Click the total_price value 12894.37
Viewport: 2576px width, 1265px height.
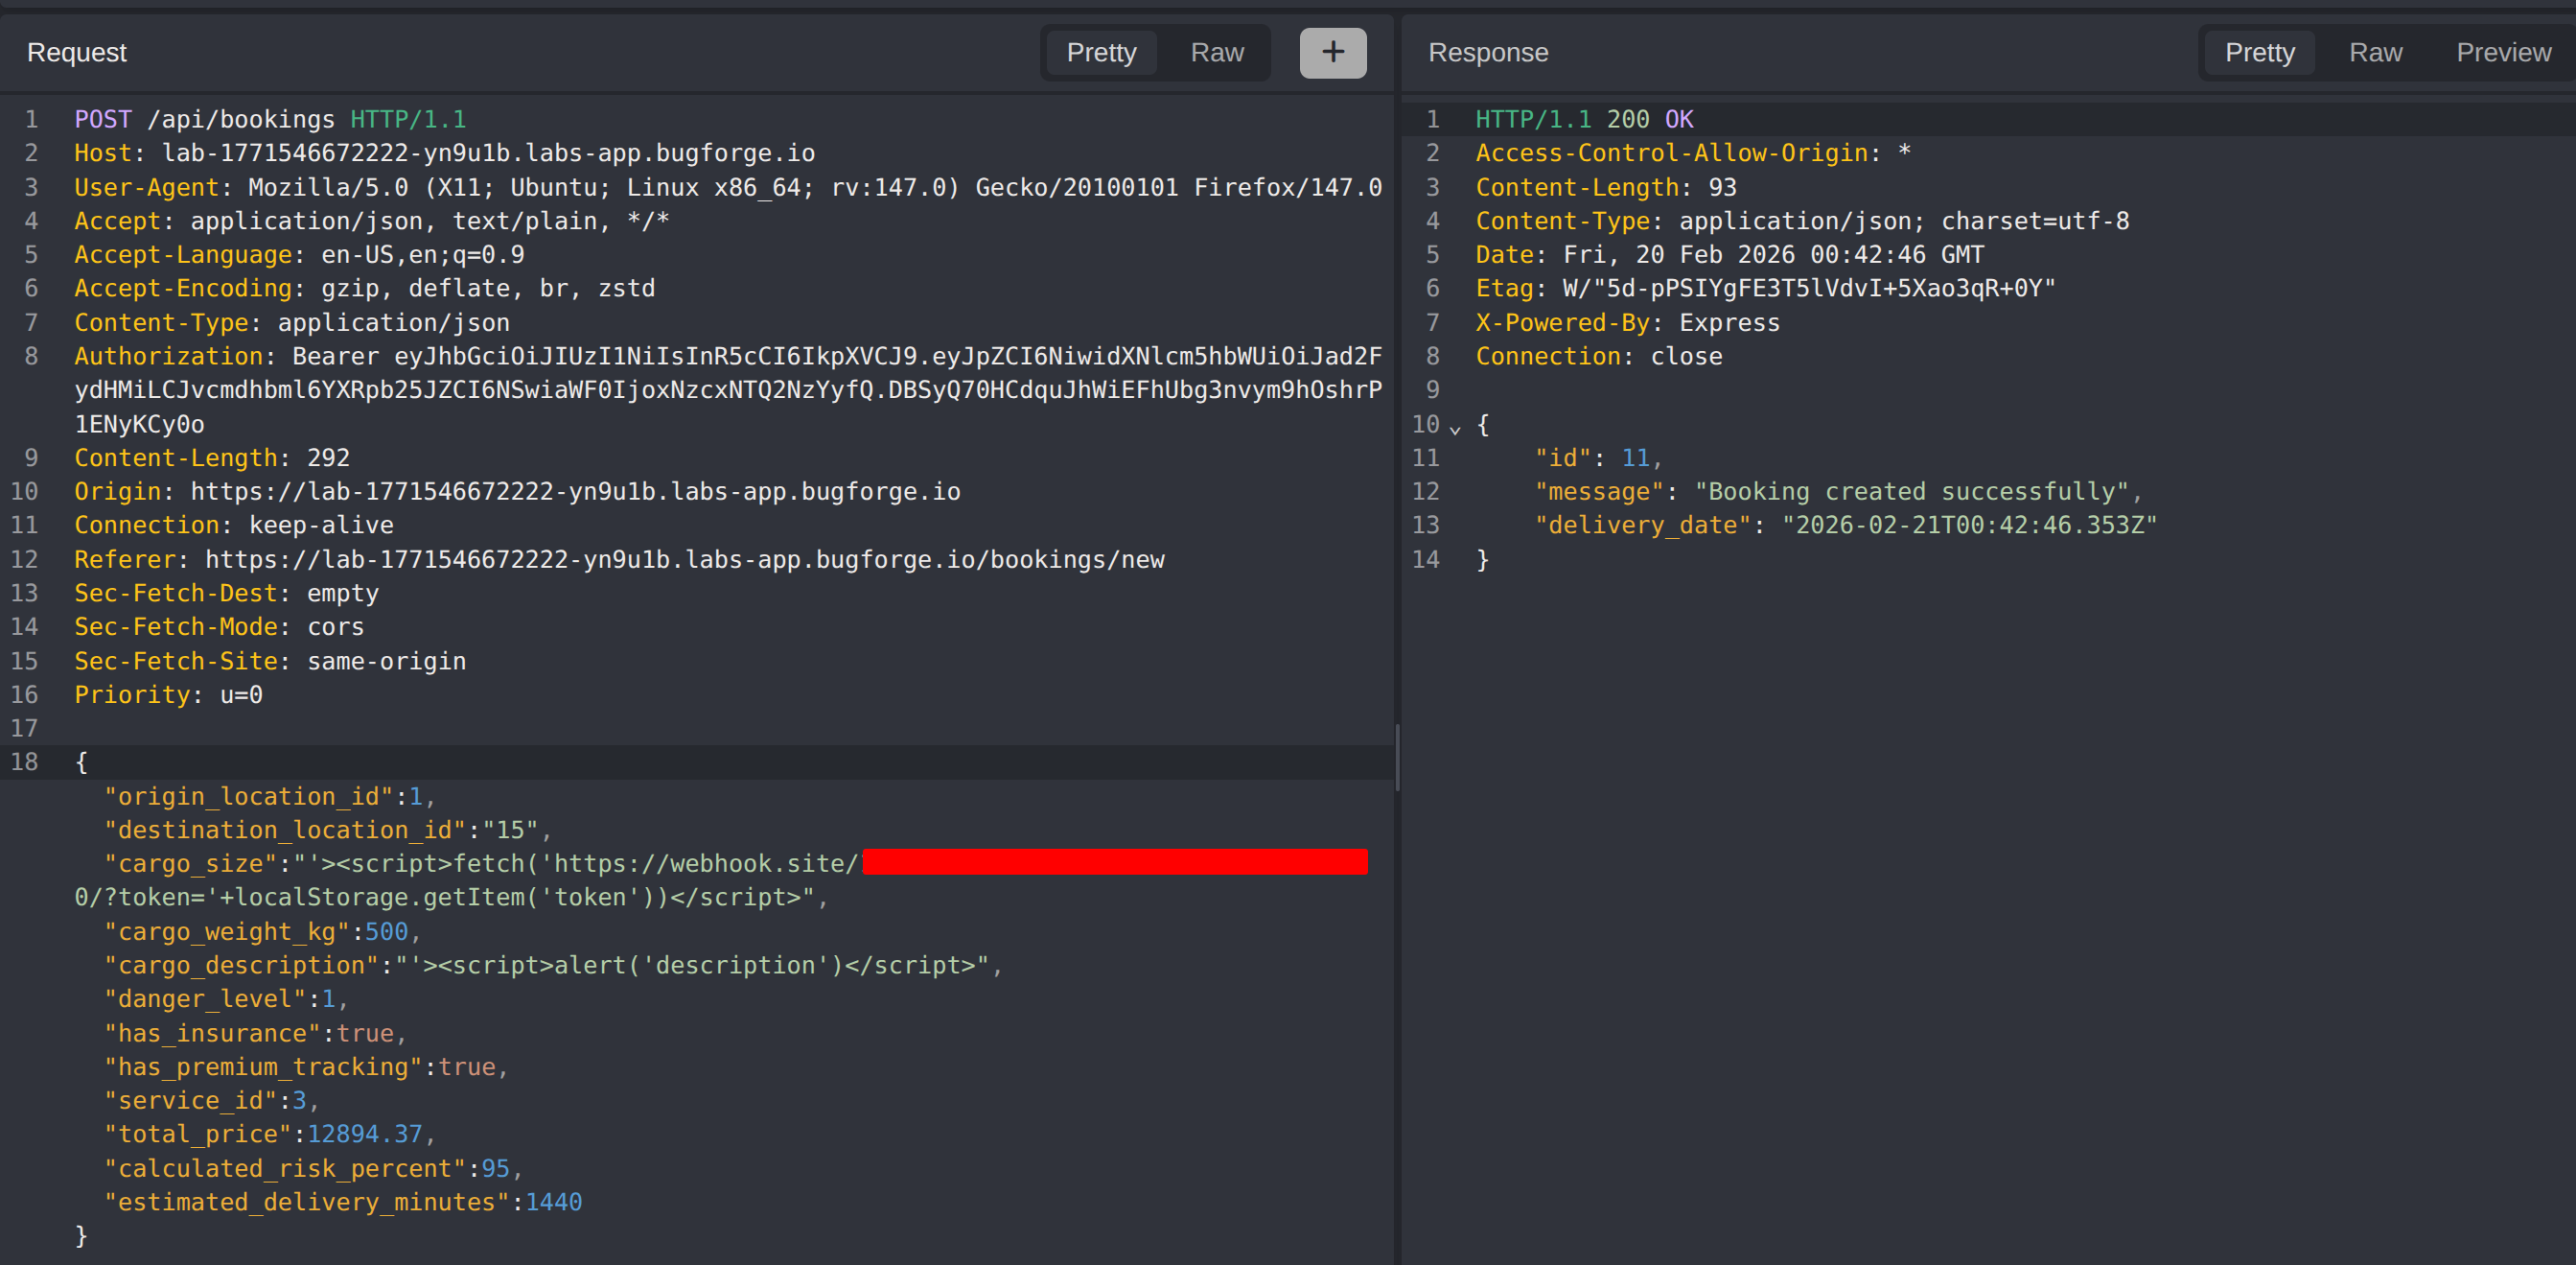[364, 1134]
